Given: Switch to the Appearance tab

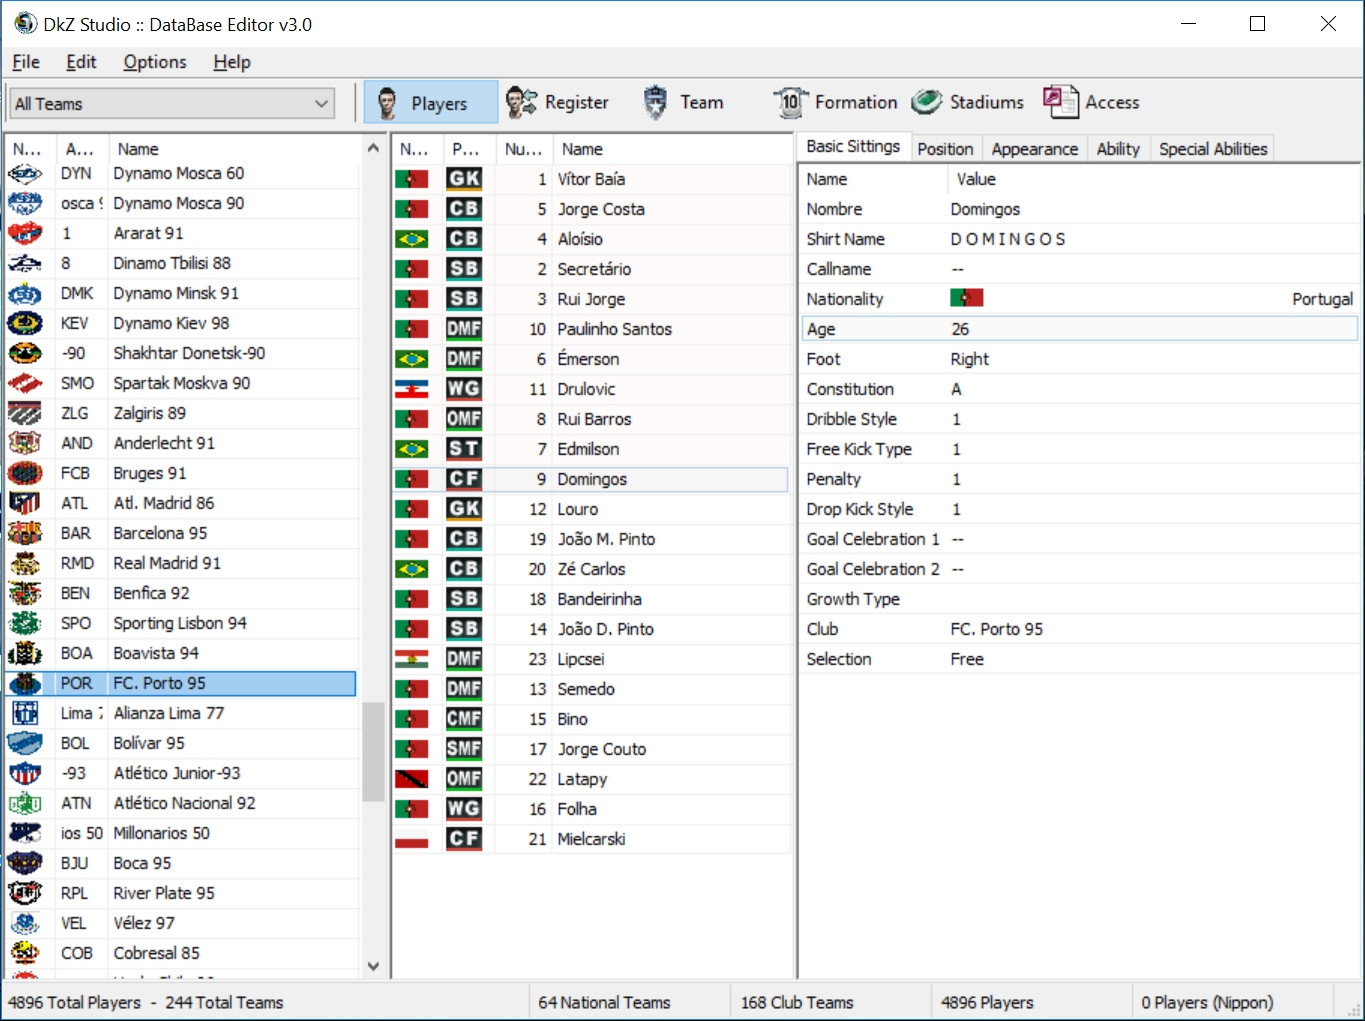Looking at the screenshot, I should click(x=1035, y=149).
